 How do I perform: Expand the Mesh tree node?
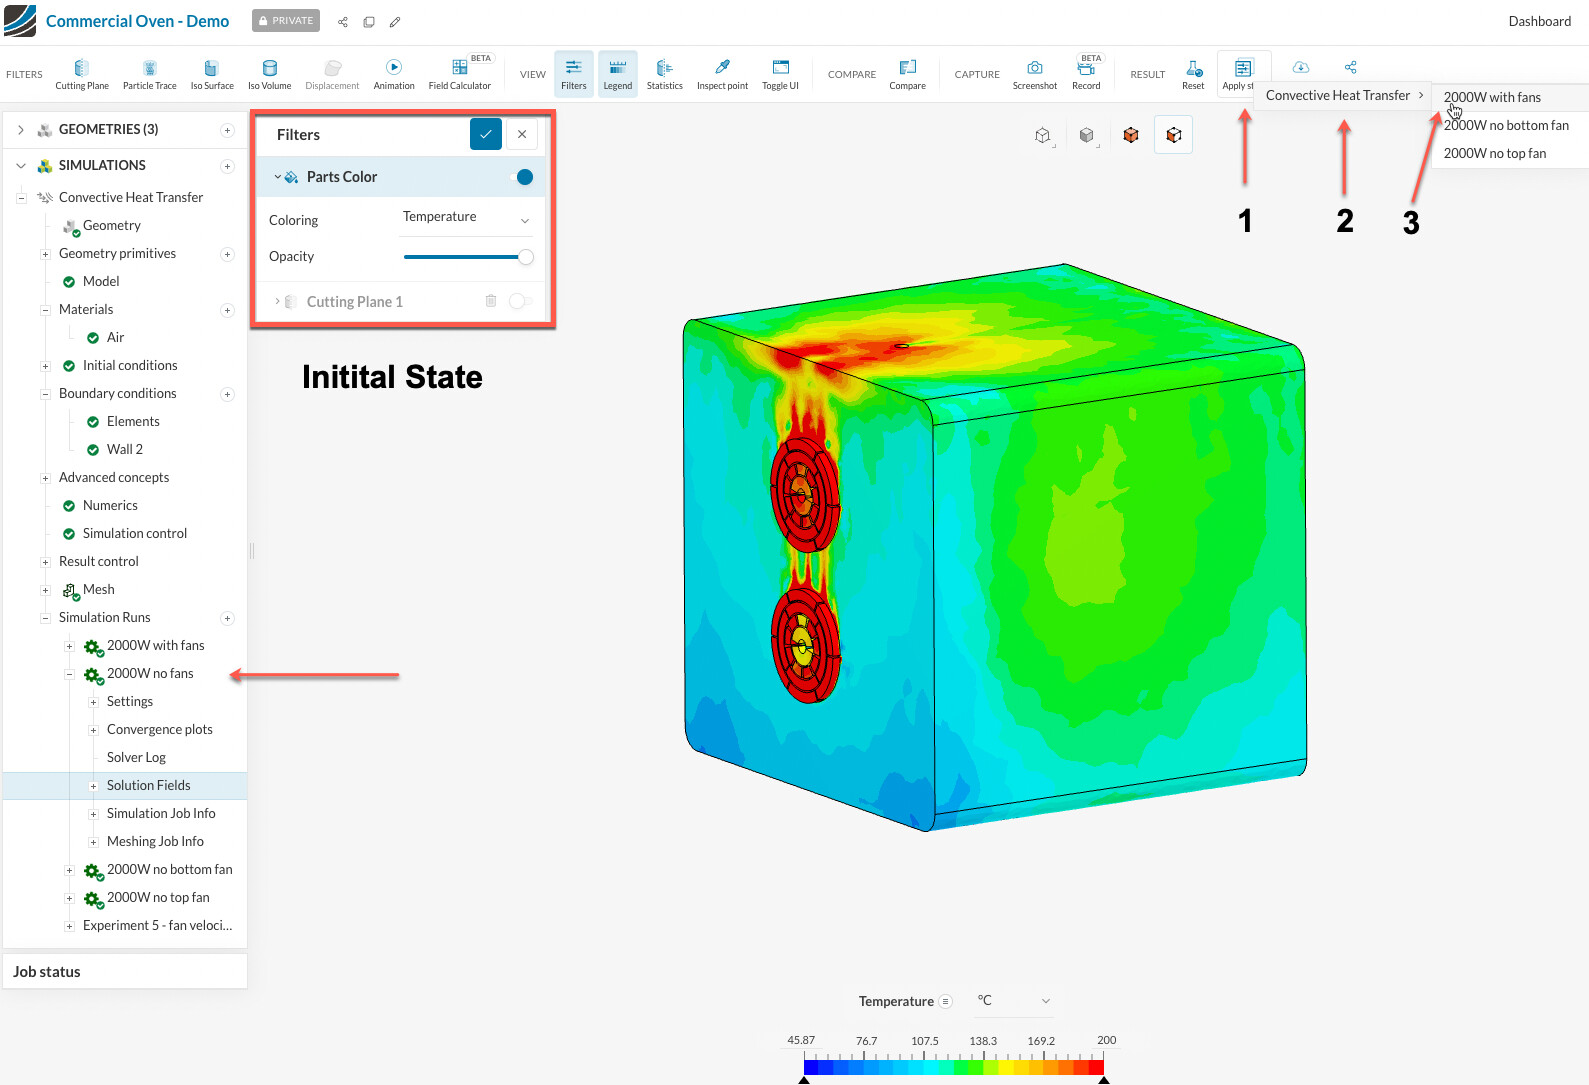tap(45, 590)
